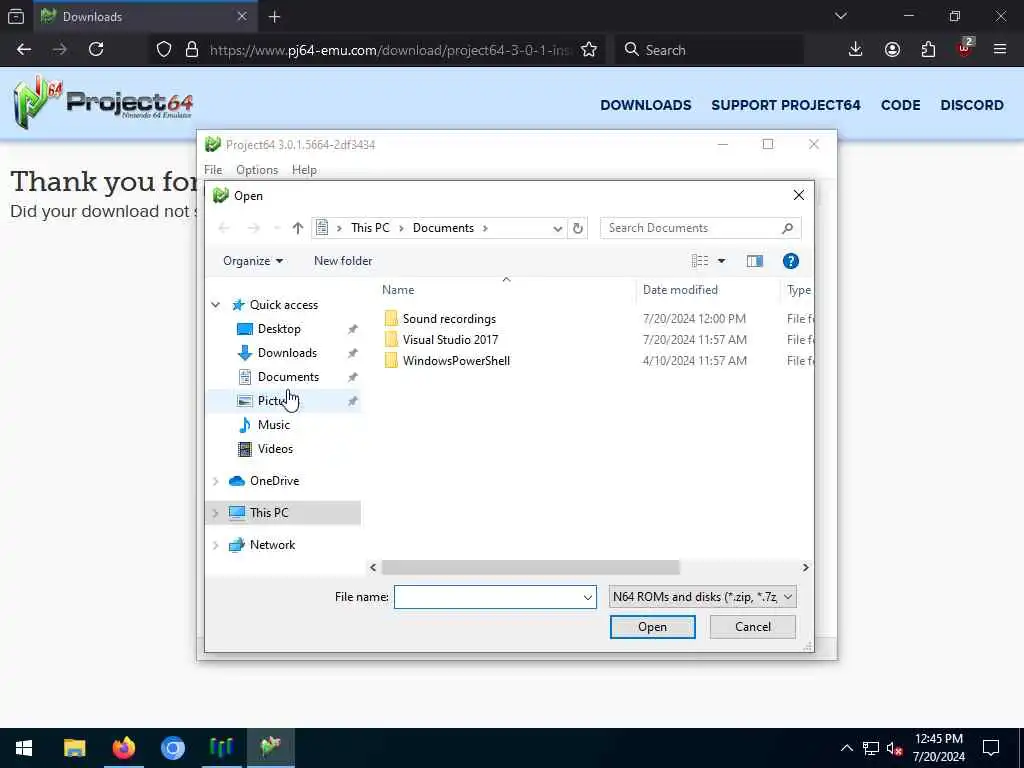Expand the OneDrive tree node

(x=216, y=481)
